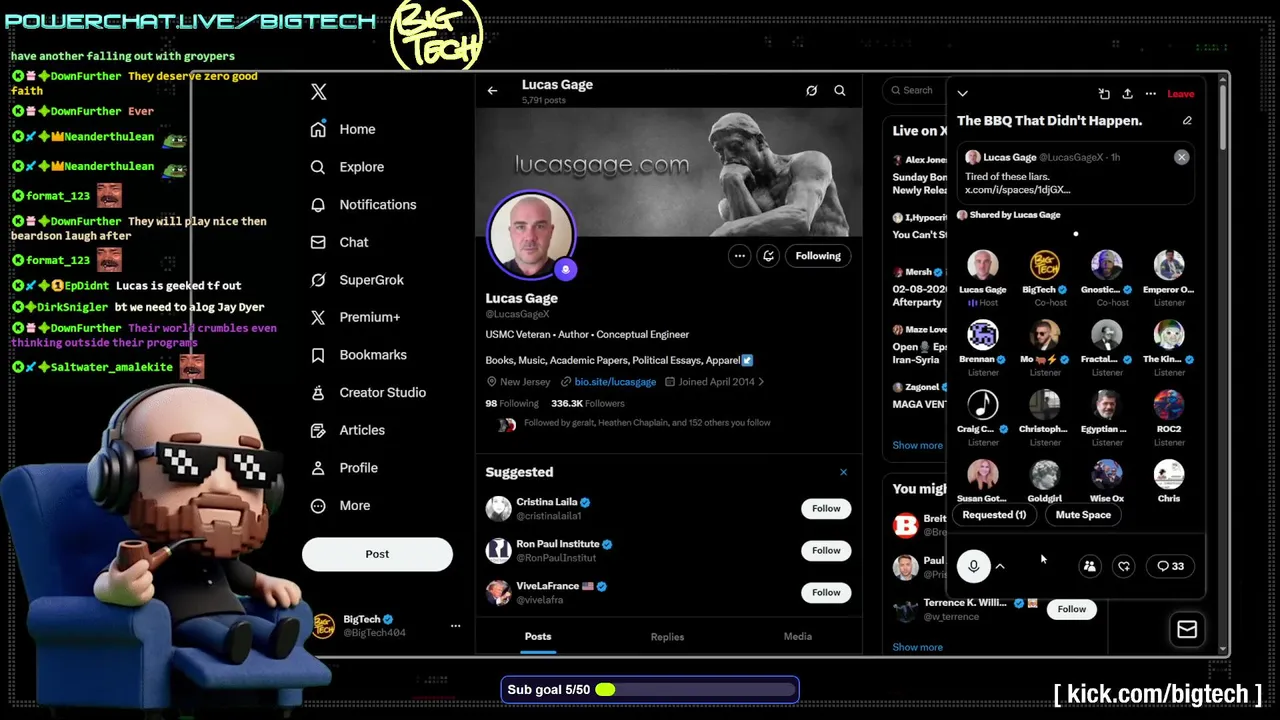Switch to the Media tab
This screenshot has height=720, width=1280.
click(x=797, y=637)
